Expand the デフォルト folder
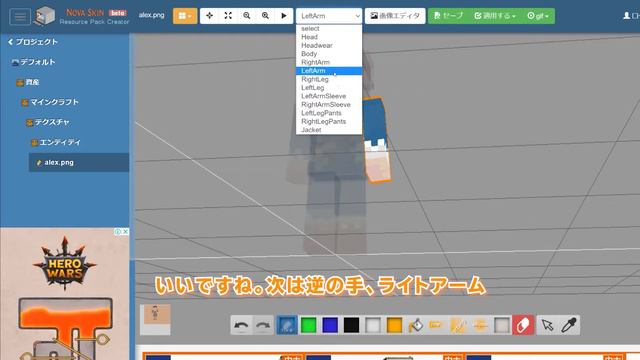640x360 pixels. tap(33, 62)
